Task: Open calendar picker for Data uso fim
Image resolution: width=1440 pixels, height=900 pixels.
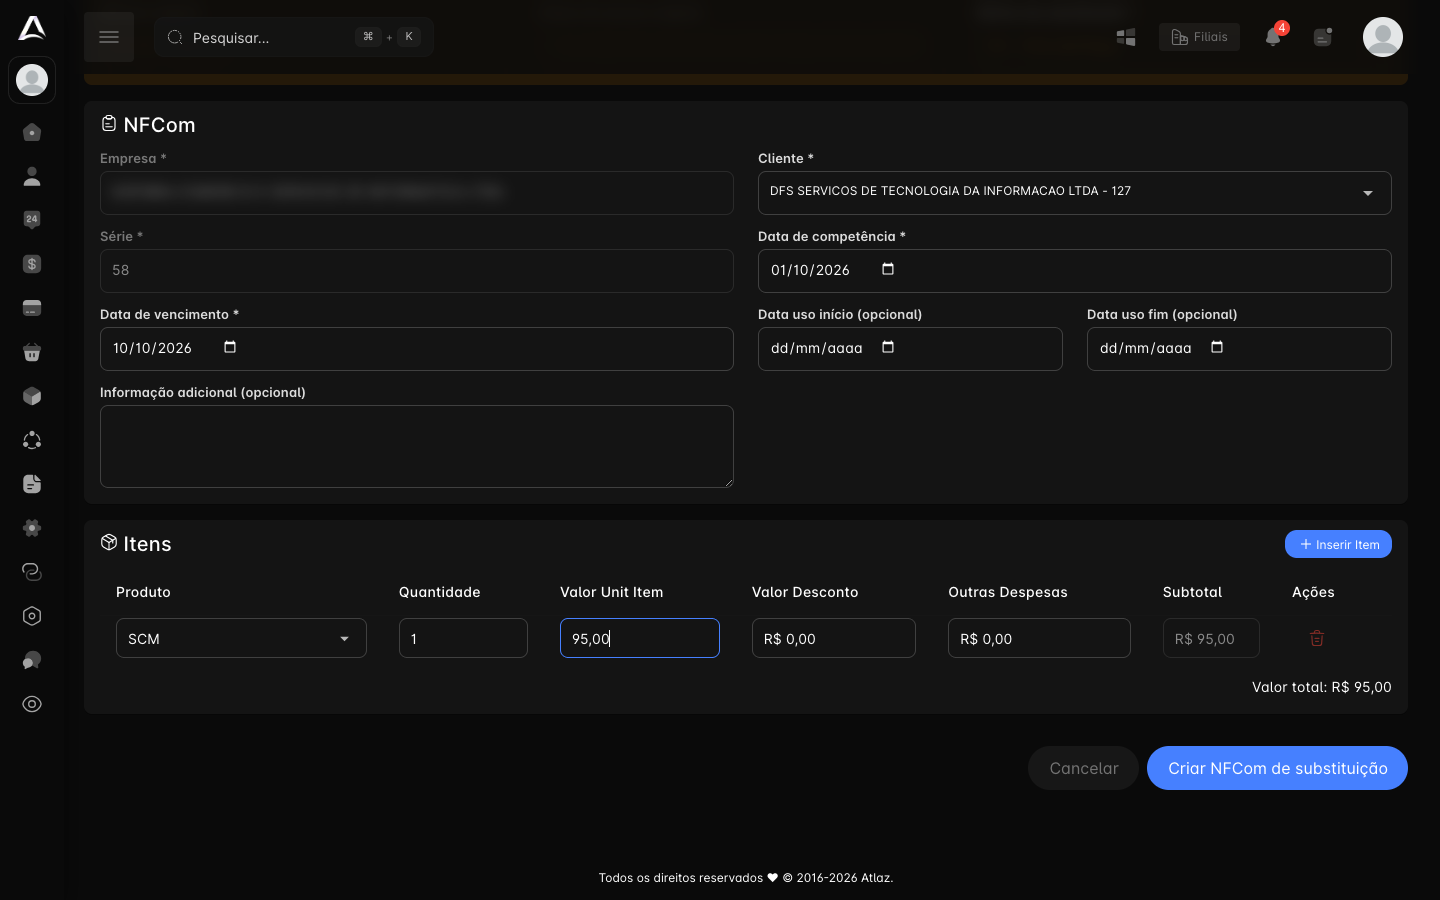Action: [x=1217, y=347]
